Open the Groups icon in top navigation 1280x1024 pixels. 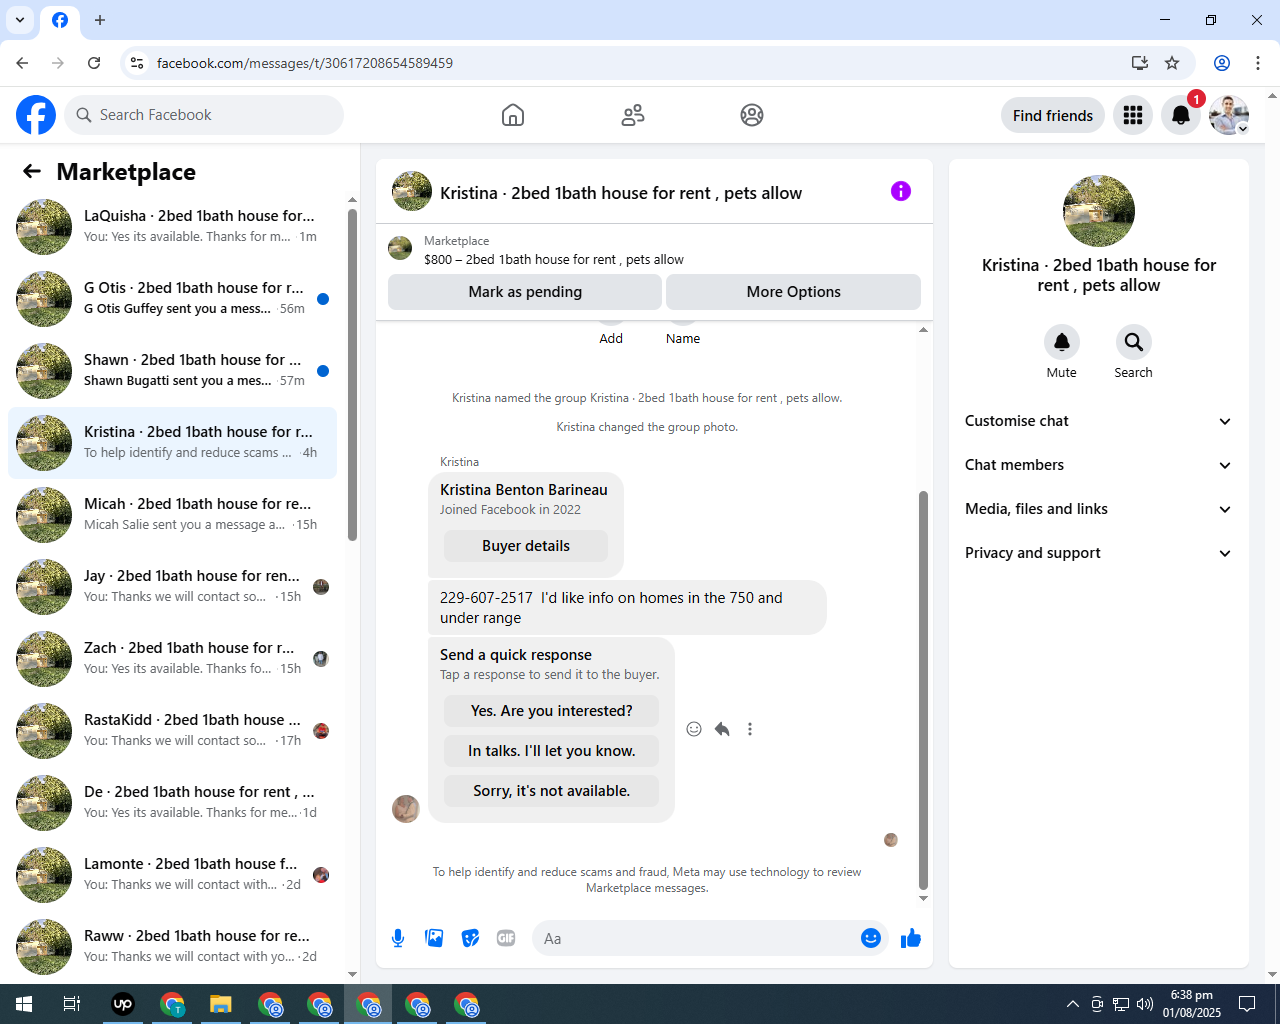pos(752,115)
